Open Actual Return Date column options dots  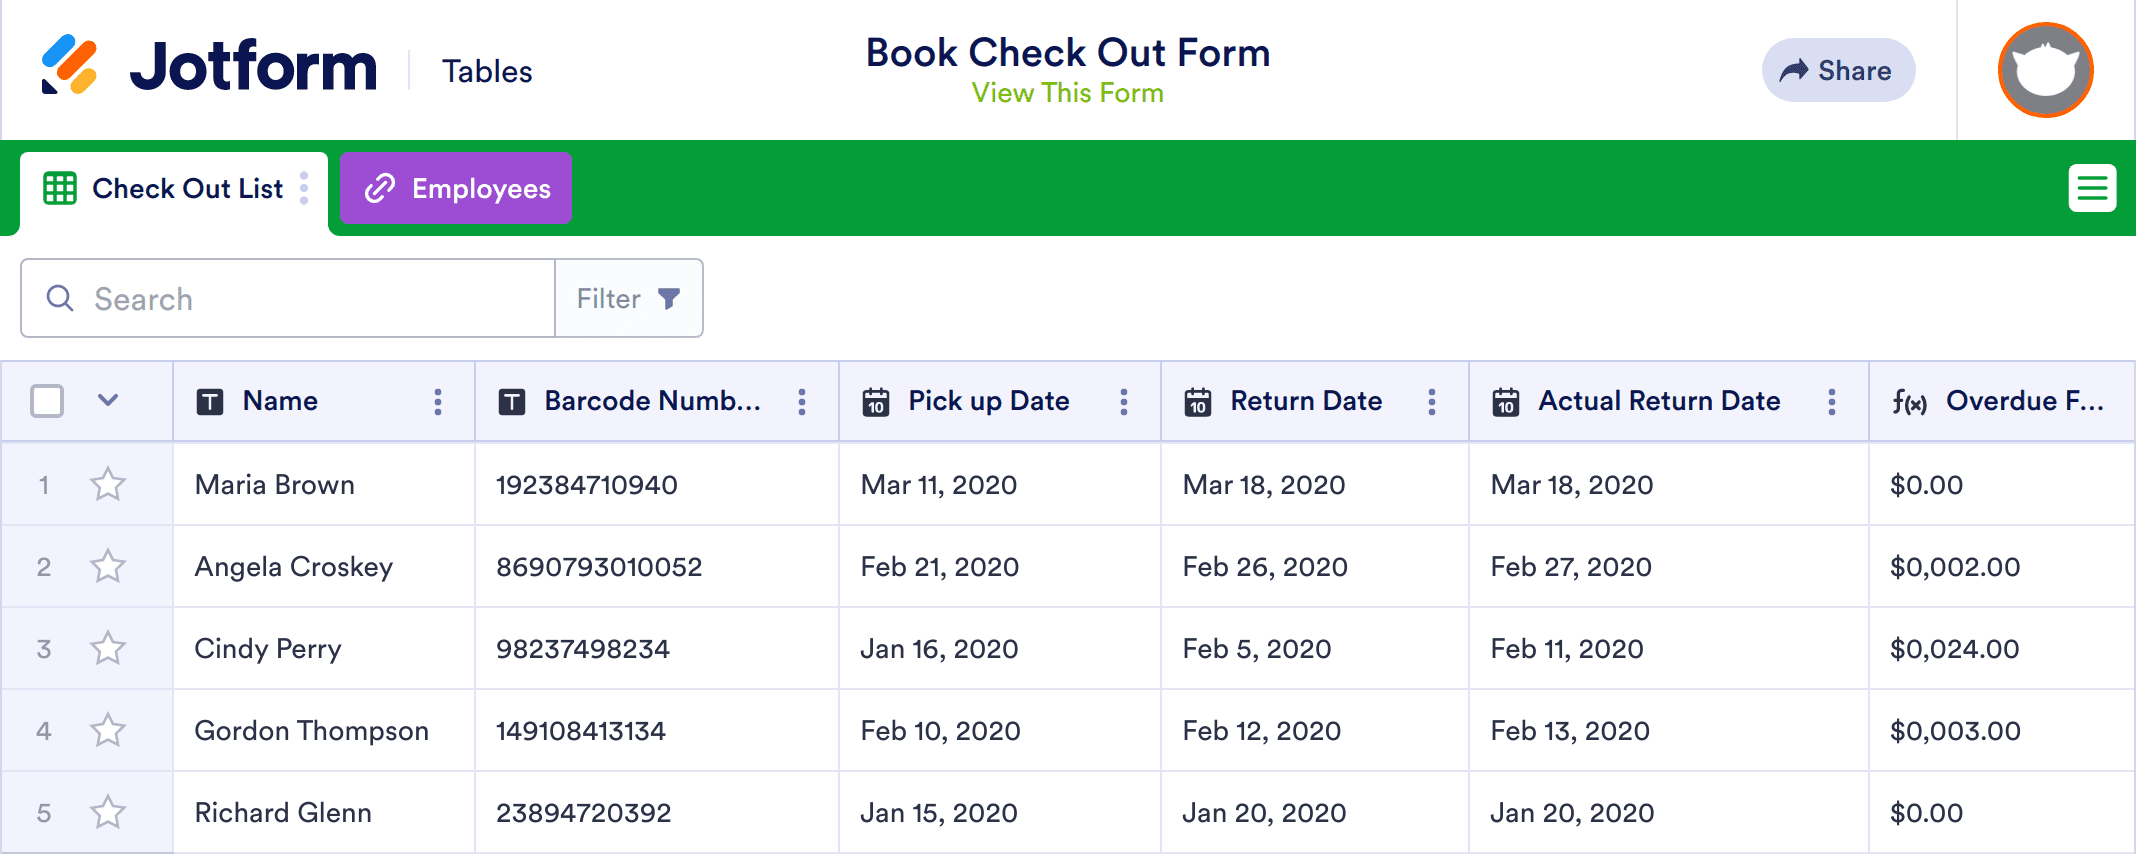coord(1832,401)
